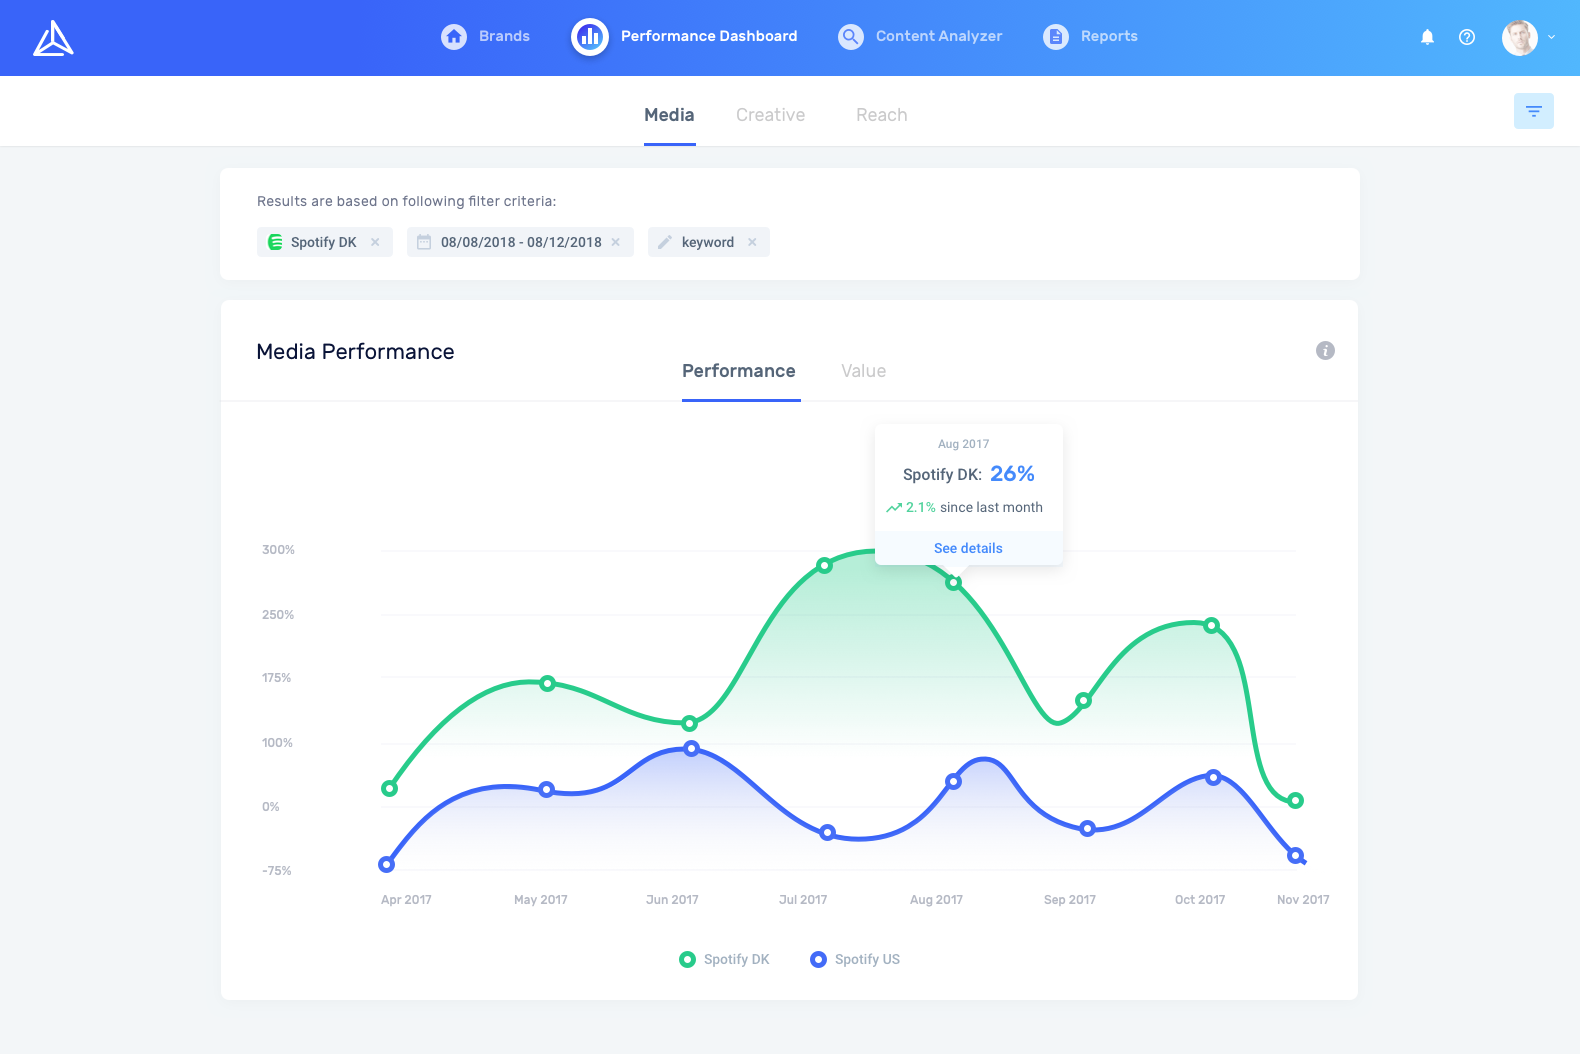This screenshot has width=1580, height=1054.
Task: Click the triangular app logo
Action: click(x=53, y=38)
